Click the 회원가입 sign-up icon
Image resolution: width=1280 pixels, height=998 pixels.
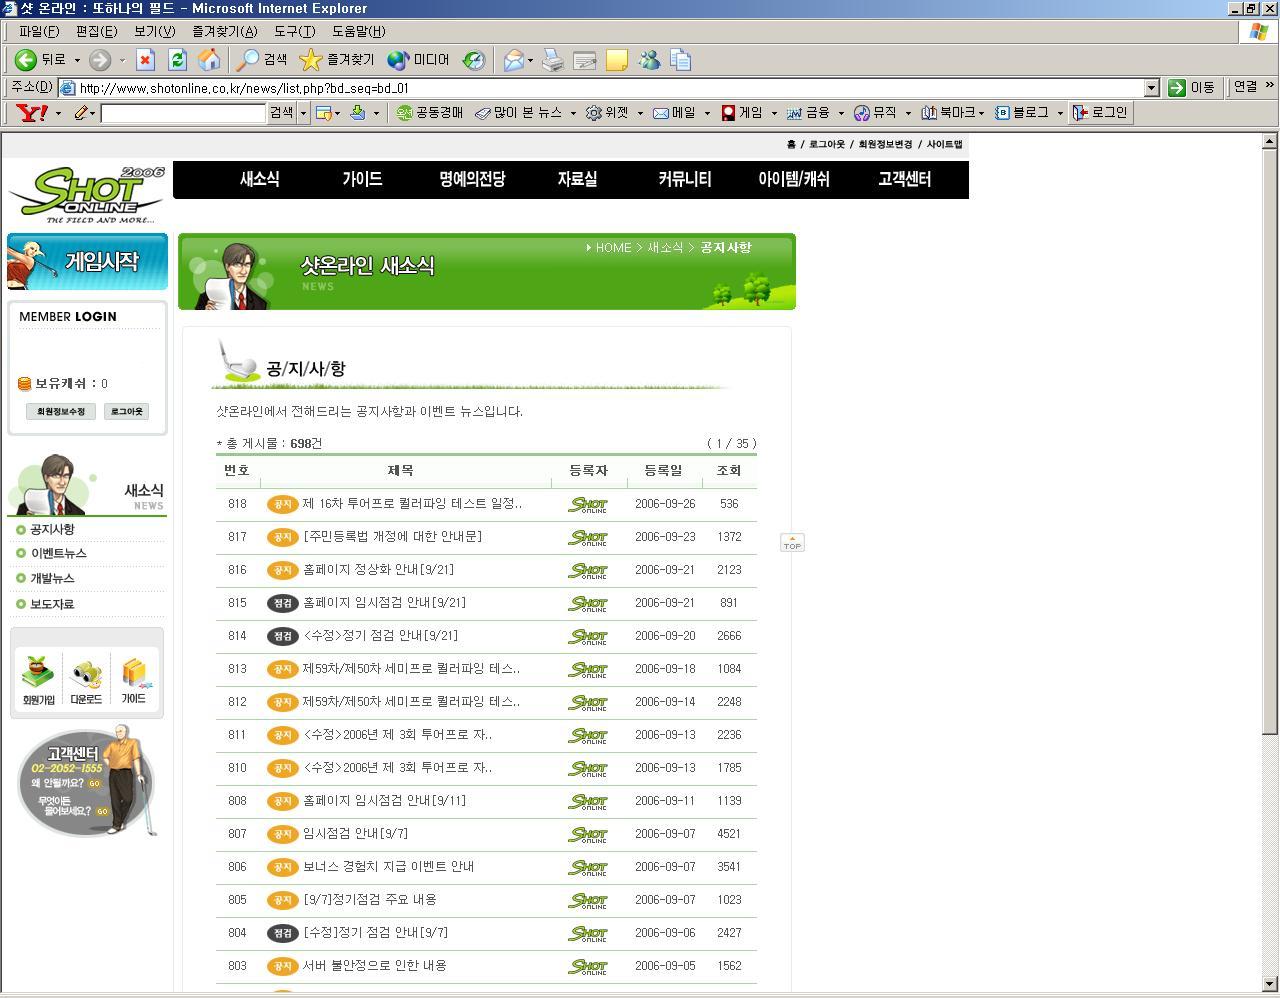pyautogui.click(x=38, y=680)
